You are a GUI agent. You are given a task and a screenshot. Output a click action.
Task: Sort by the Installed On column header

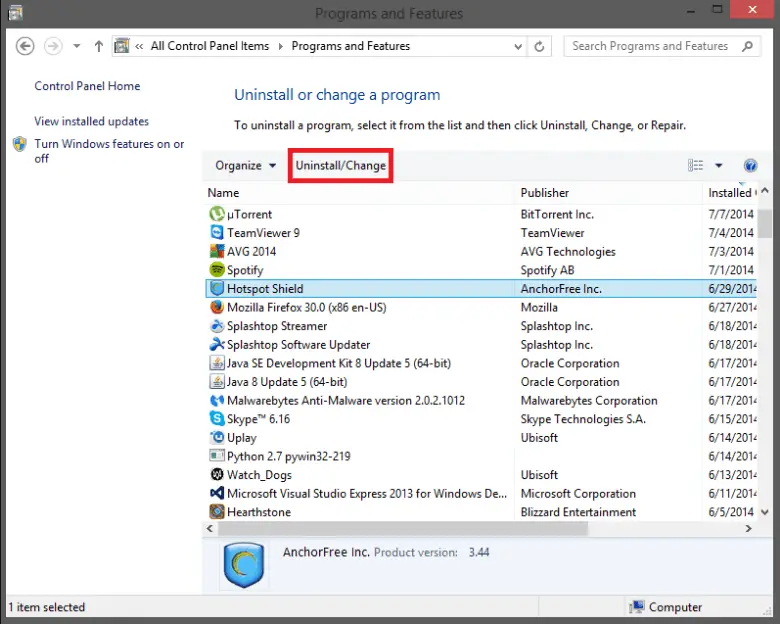click(x=730, y=193)
